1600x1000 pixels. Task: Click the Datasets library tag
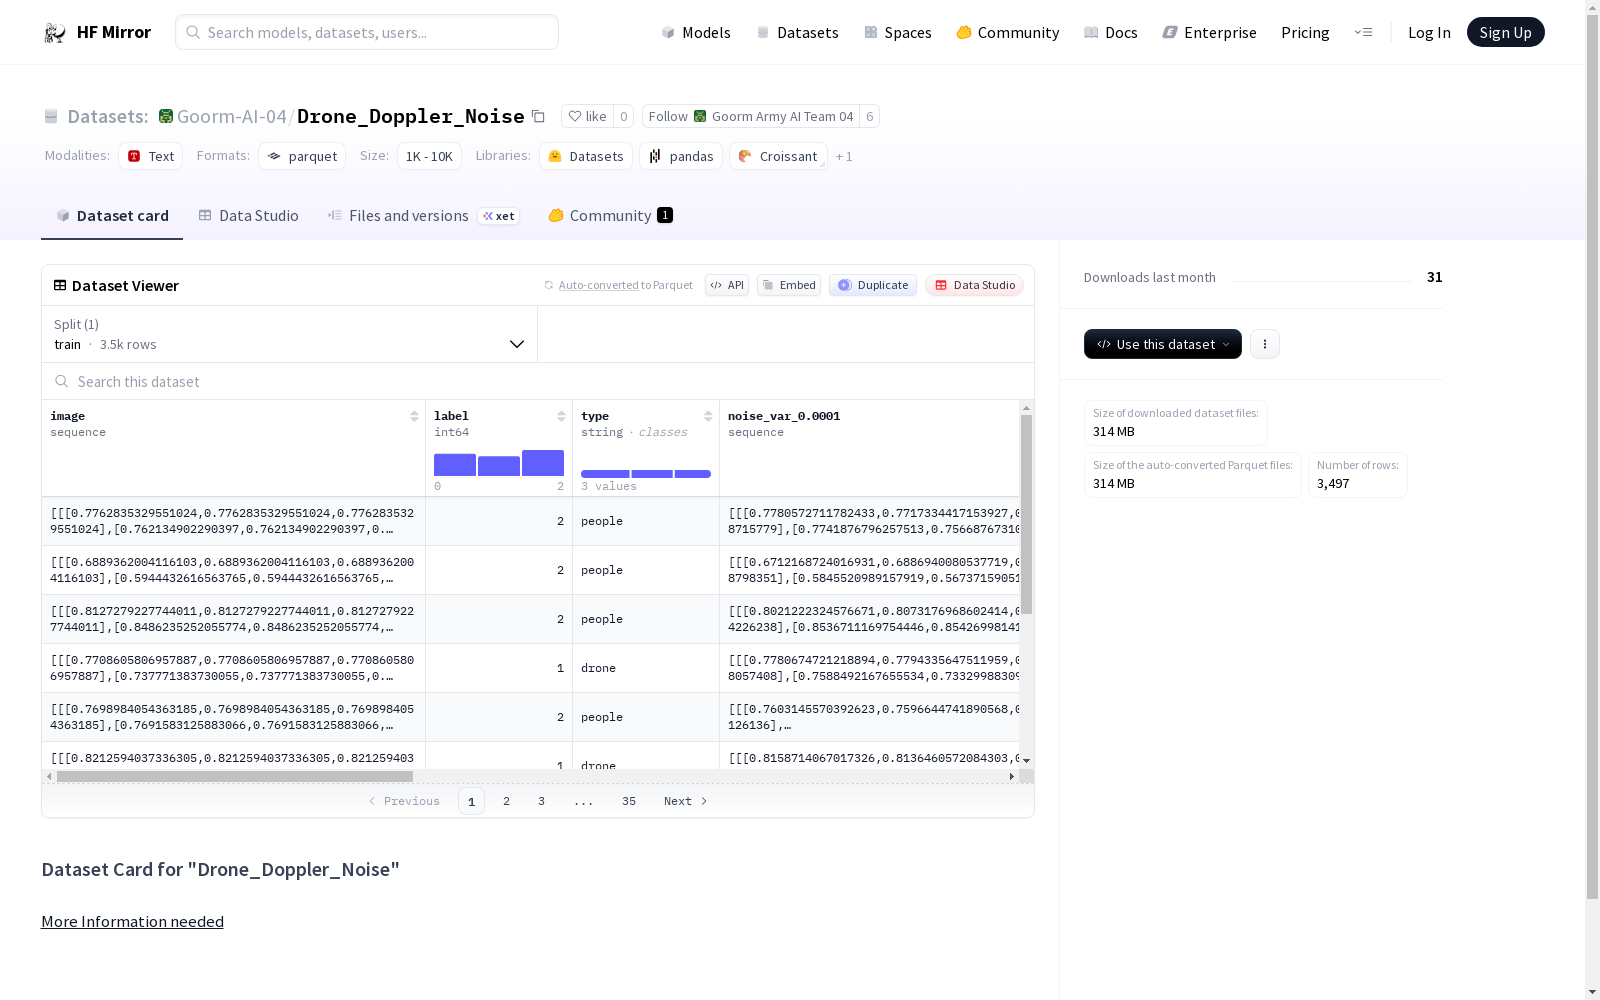pyautogui.click(x=586, y=156)
